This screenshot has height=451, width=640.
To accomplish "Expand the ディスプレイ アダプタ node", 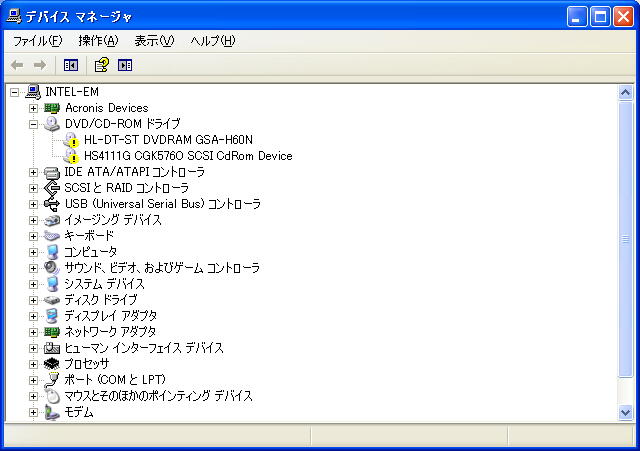I will point(33,316).
